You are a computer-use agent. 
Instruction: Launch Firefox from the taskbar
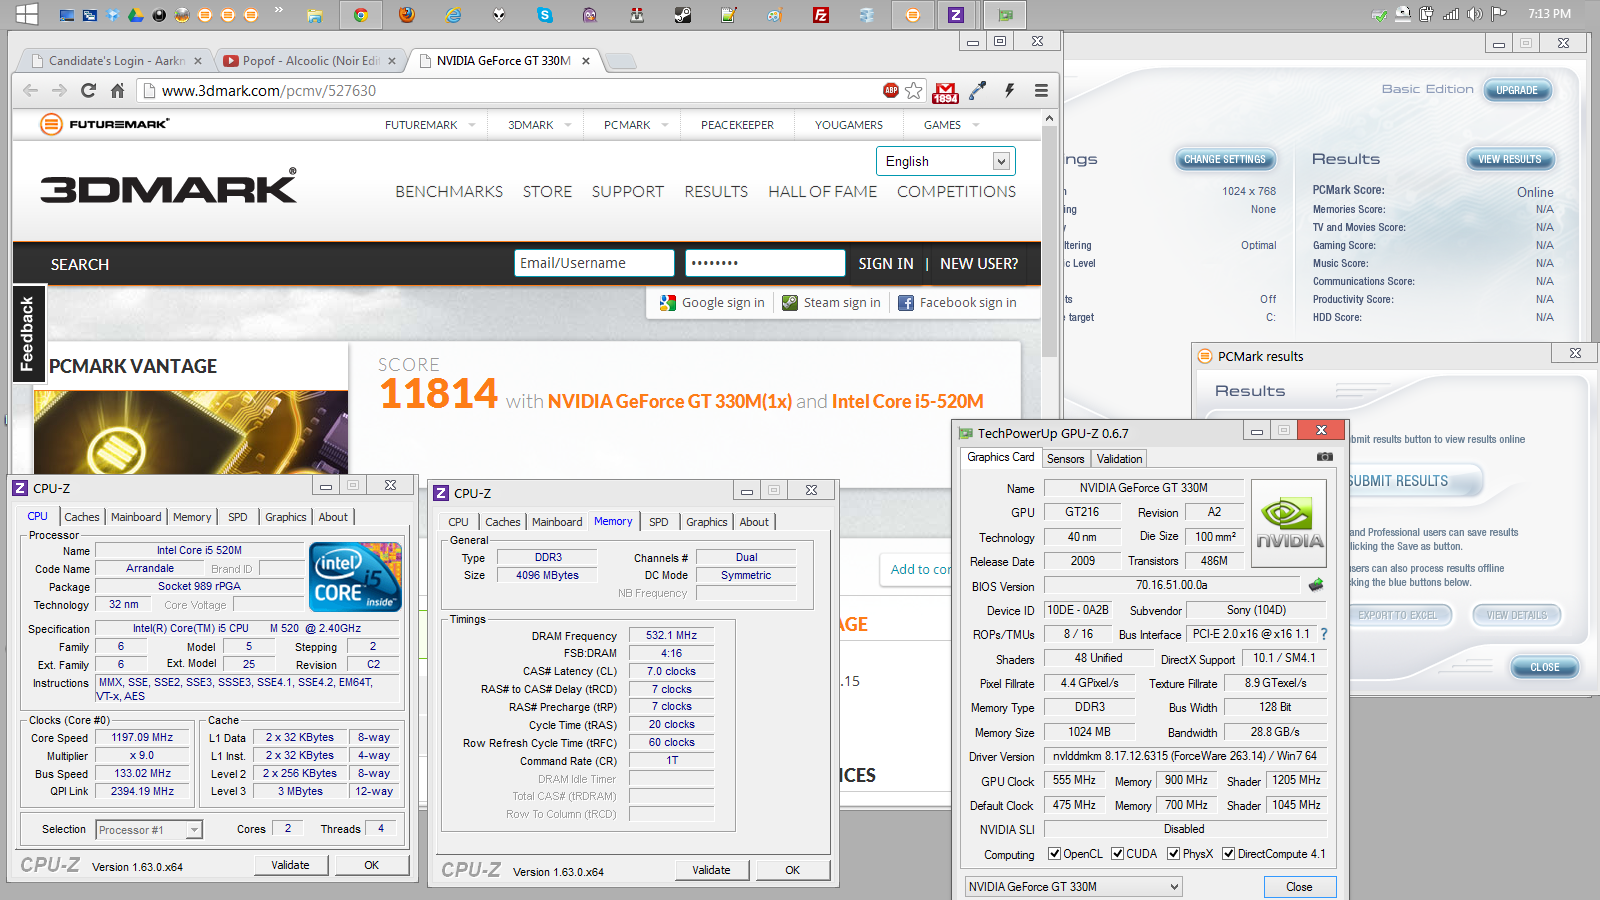pyautogui.click(x=406, y=15)
